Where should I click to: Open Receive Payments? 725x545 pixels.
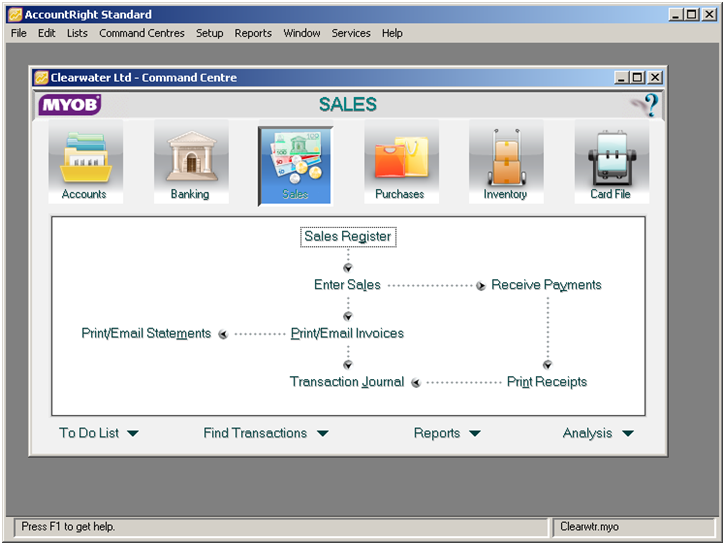[546, 285]
